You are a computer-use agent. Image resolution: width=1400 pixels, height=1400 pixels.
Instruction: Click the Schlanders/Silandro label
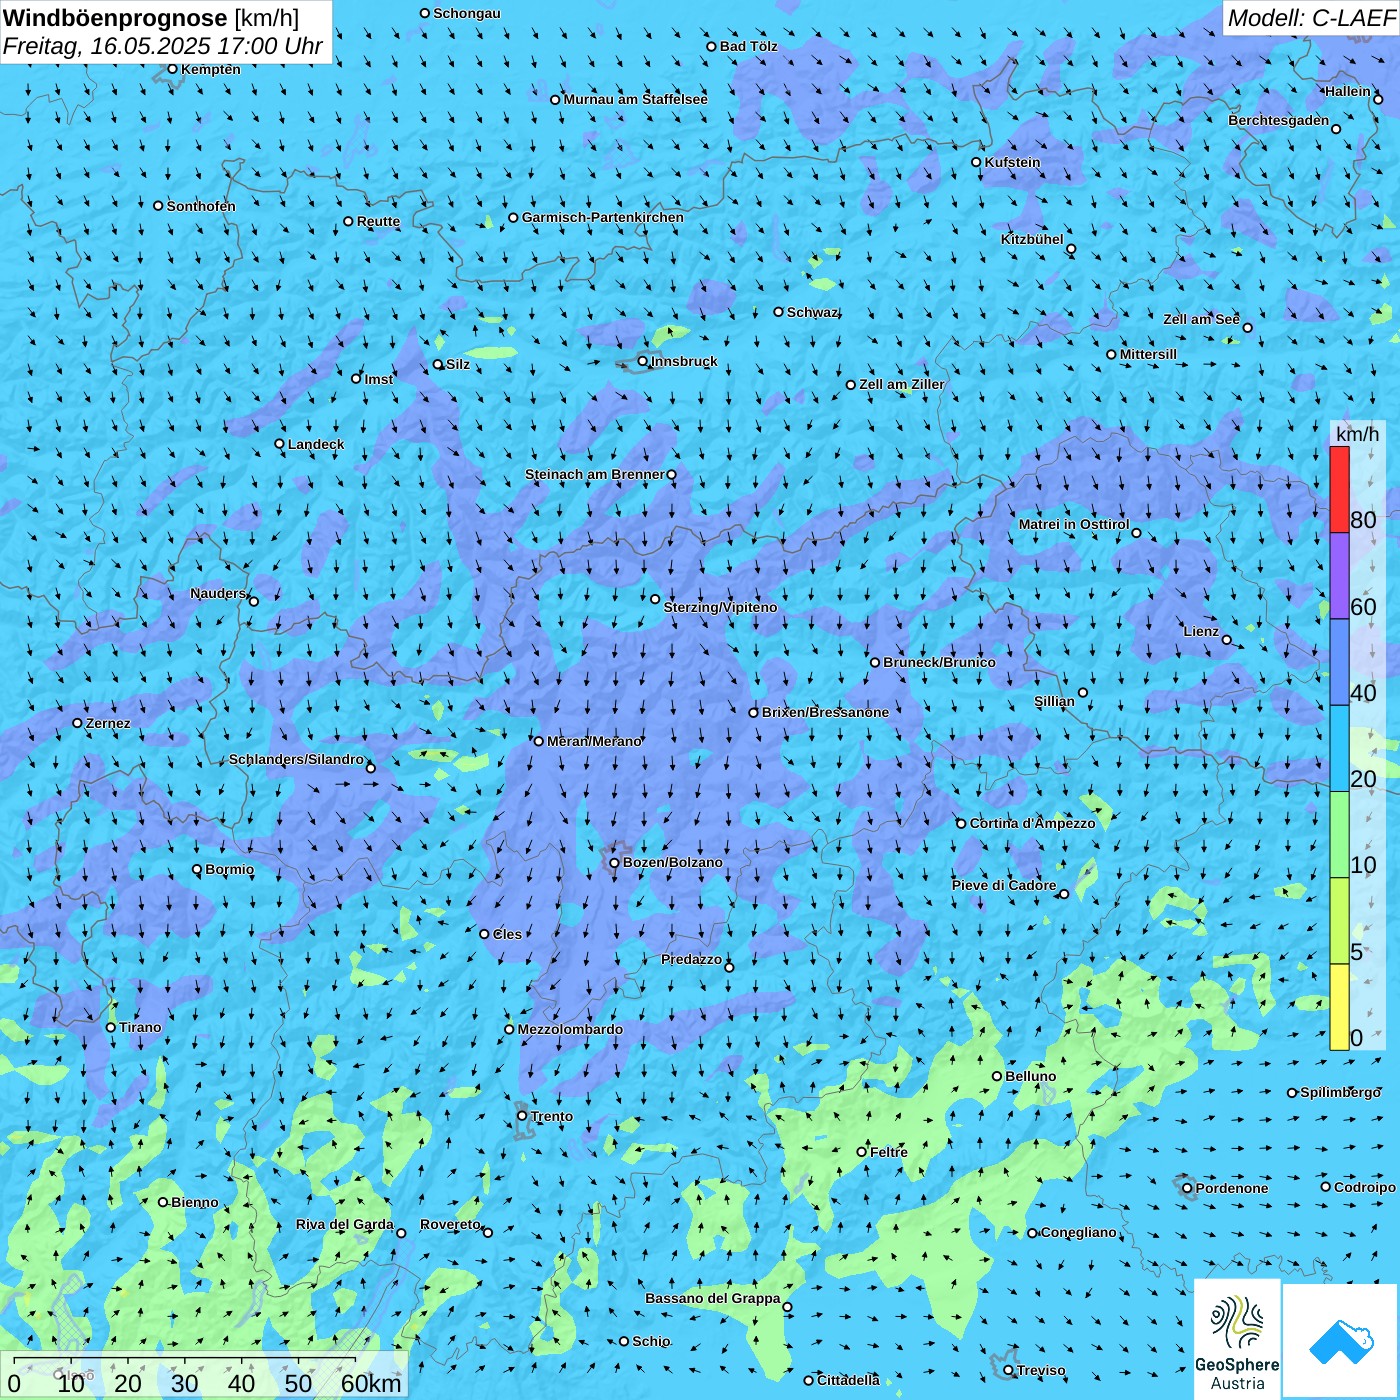tap(296, 759)
